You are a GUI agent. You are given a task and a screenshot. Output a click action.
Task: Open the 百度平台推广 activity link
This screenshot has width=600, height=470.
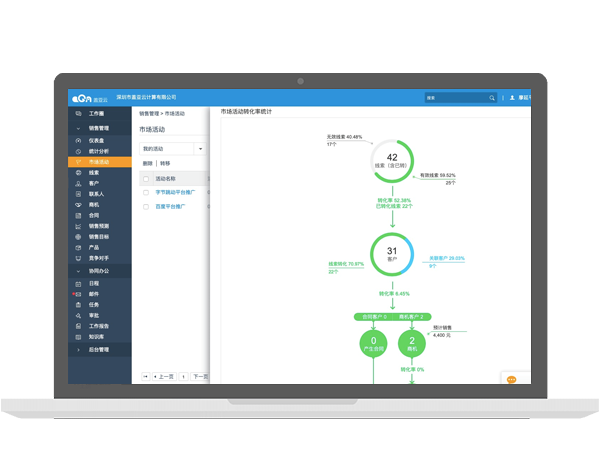[x=170, y=206]
